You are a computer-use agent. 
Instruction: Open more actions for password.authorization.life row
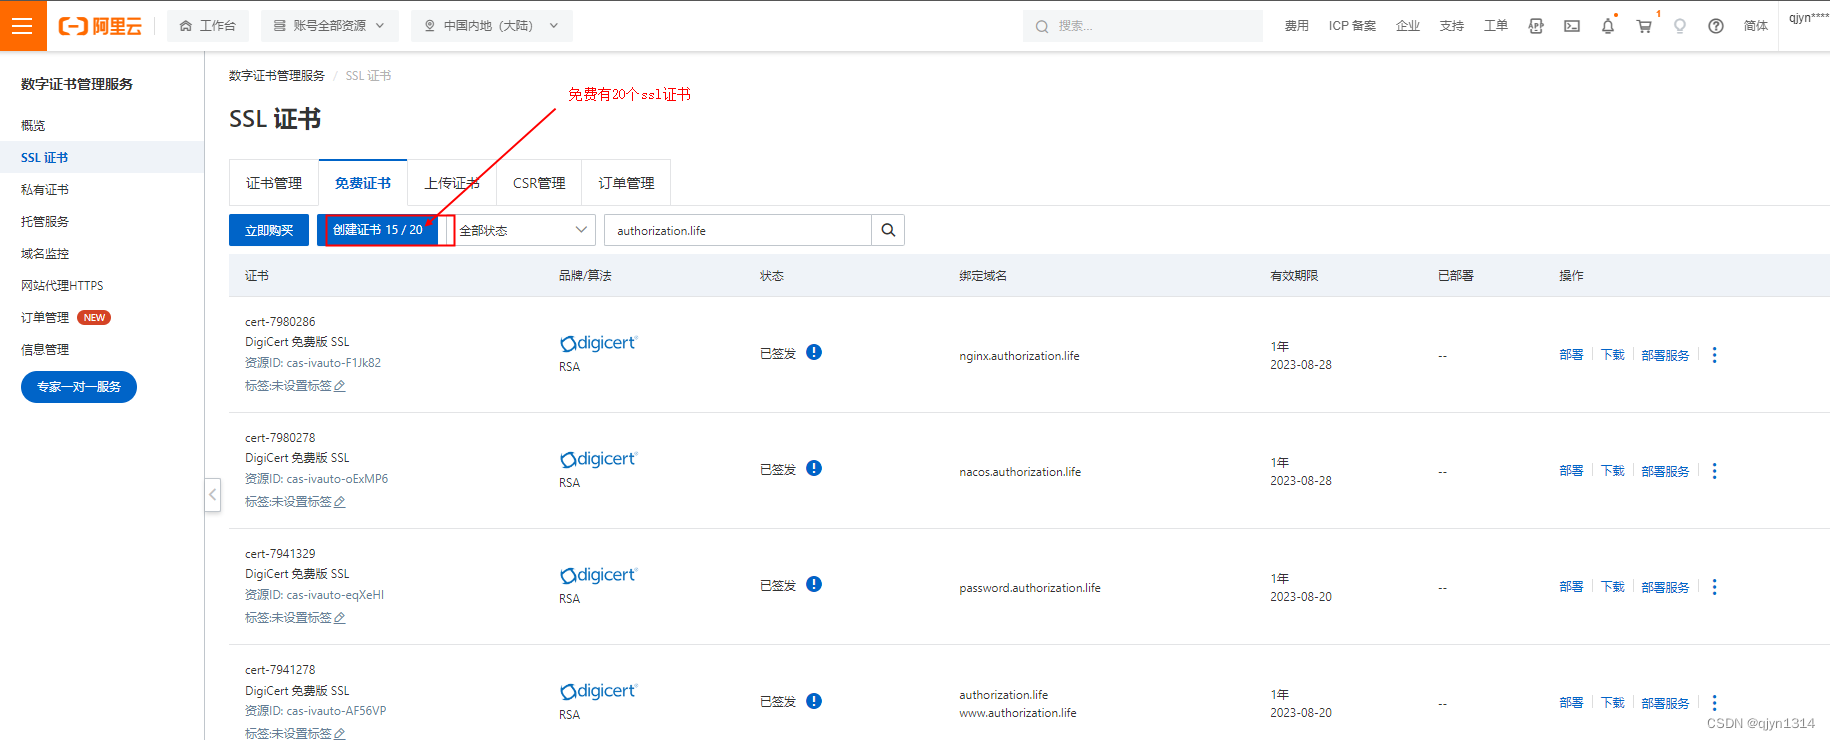tap(1714, 587)
